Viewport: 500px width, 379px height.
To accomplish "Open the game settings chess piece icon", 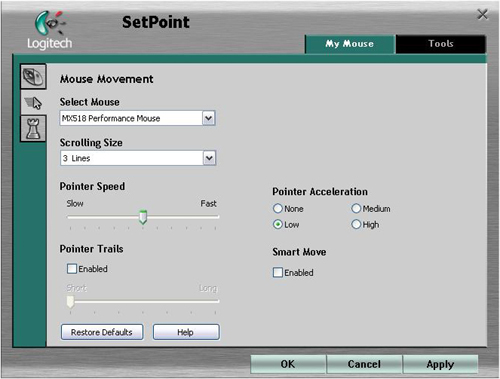I will pyautogui.click(x=33, y=129).
